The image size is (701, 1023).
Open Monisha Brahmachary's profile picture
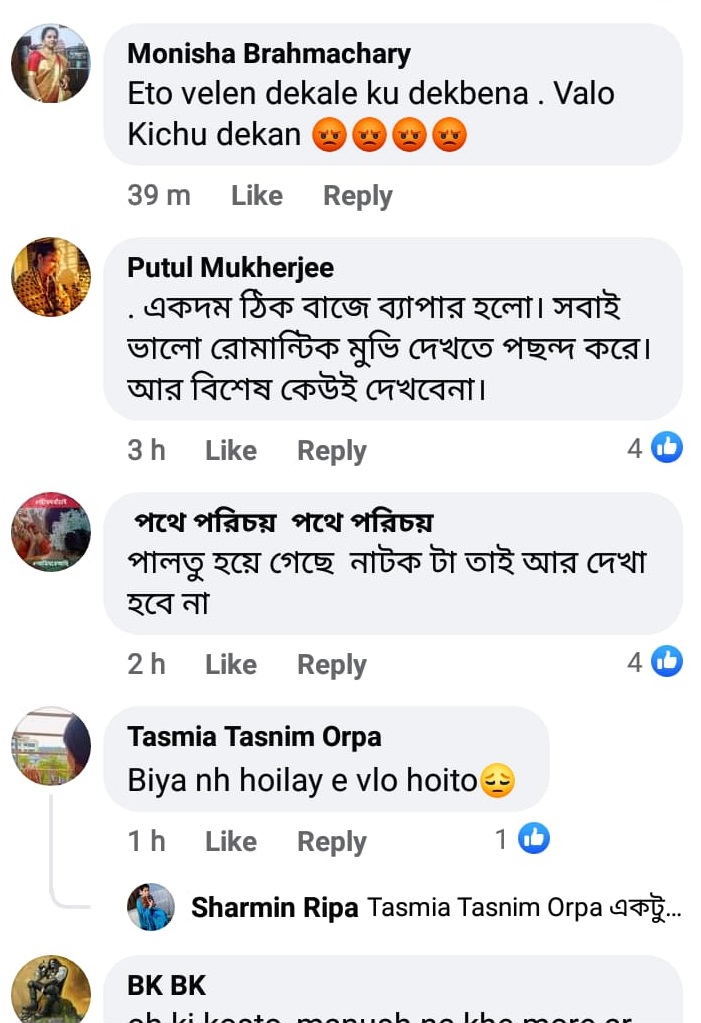pyautogui.click(x=51, y=64)
